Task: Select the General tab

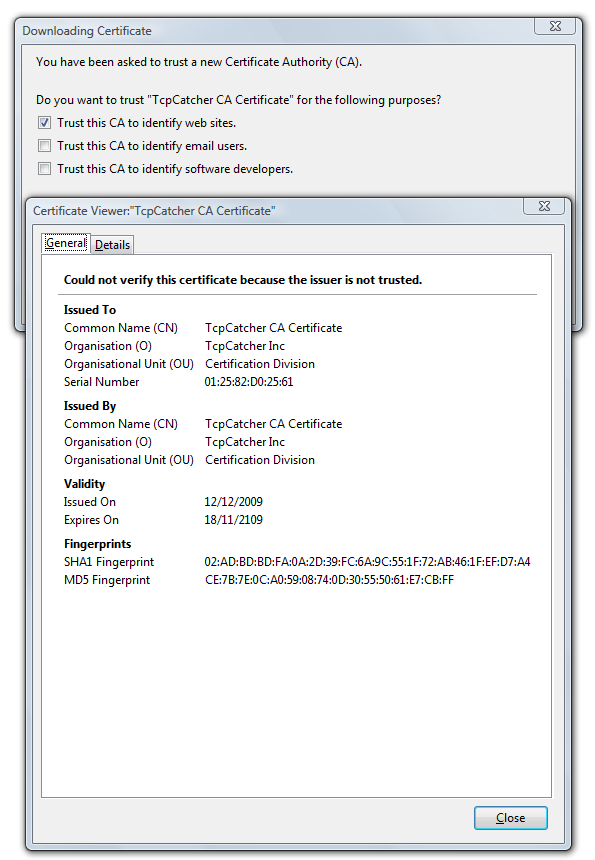Action: point(66,243)
